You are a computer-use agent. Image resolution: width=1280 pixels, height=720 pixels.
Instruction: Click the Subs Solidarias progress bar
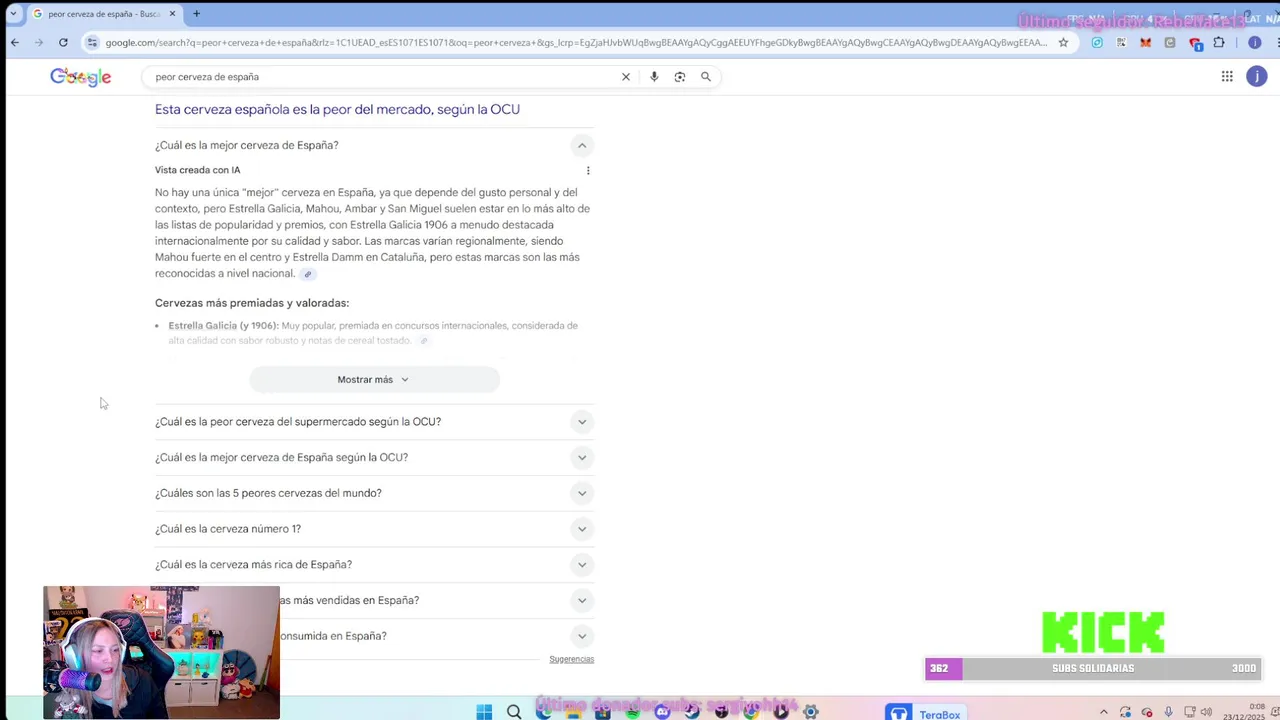coord(1092,668)
